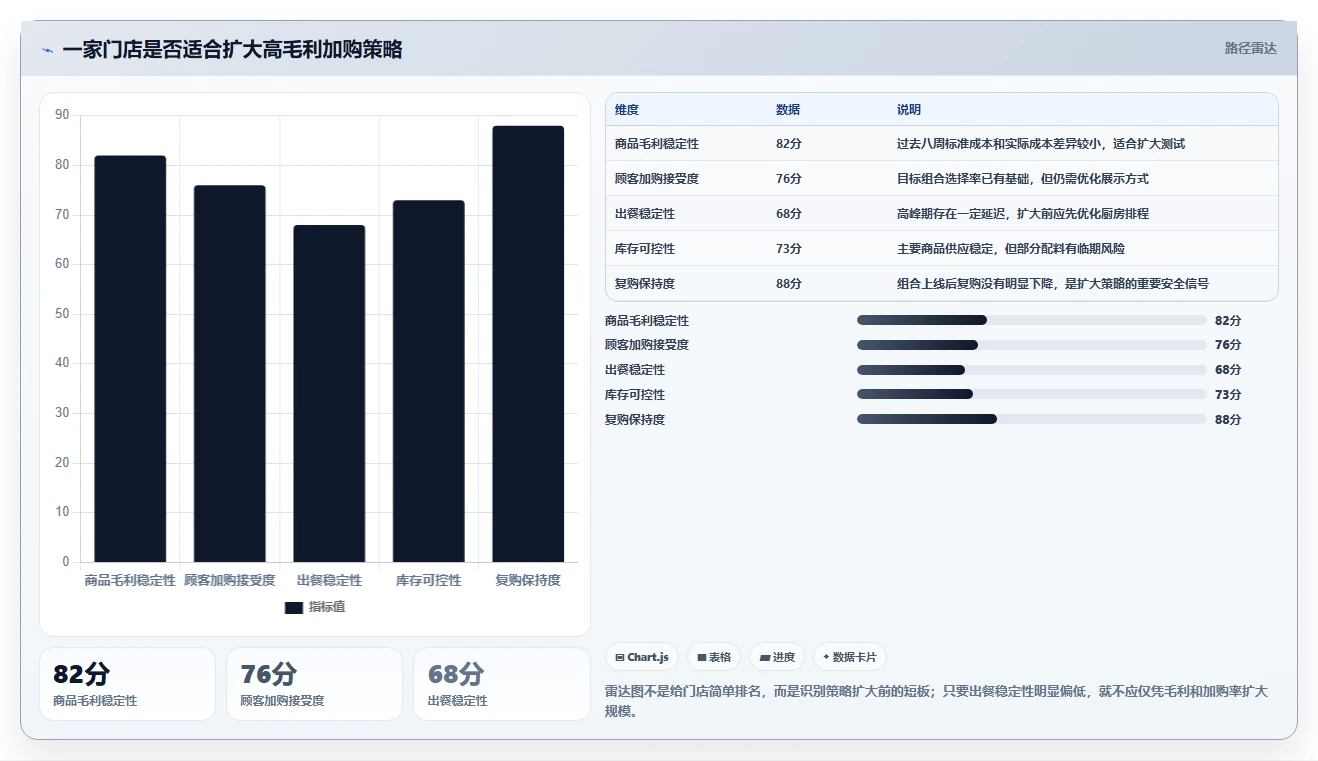The image size is (1318, 761).
Task: Click the 82分 value beside progress bar
Action: (x=1228, y=320)
